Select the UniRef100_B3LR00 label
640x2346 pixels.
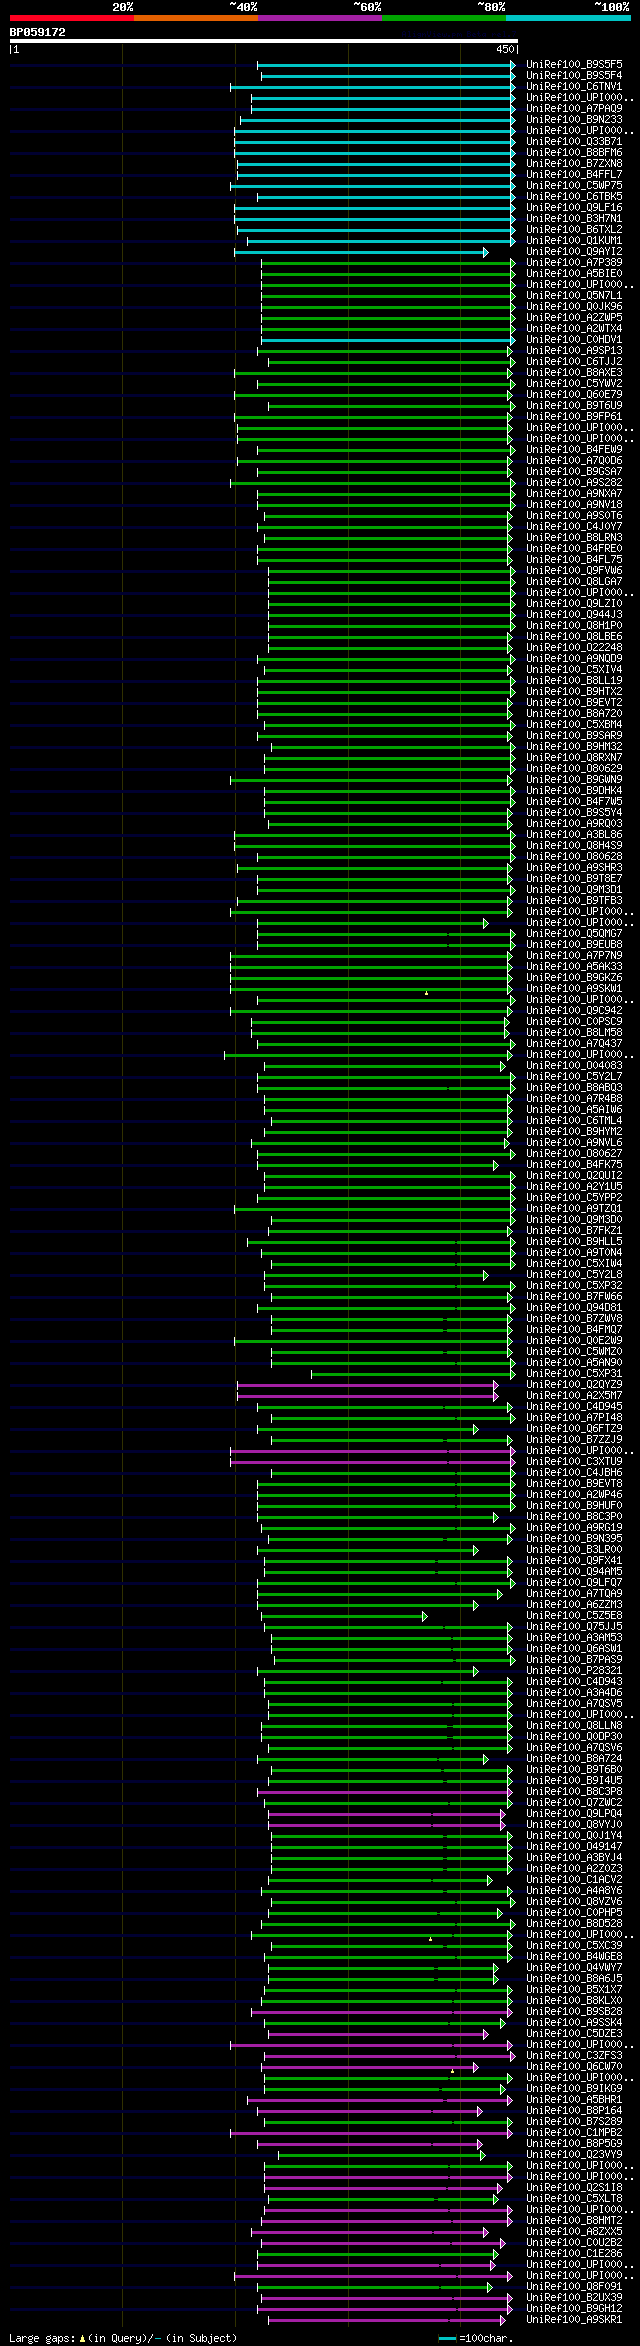click(574, 1549)
